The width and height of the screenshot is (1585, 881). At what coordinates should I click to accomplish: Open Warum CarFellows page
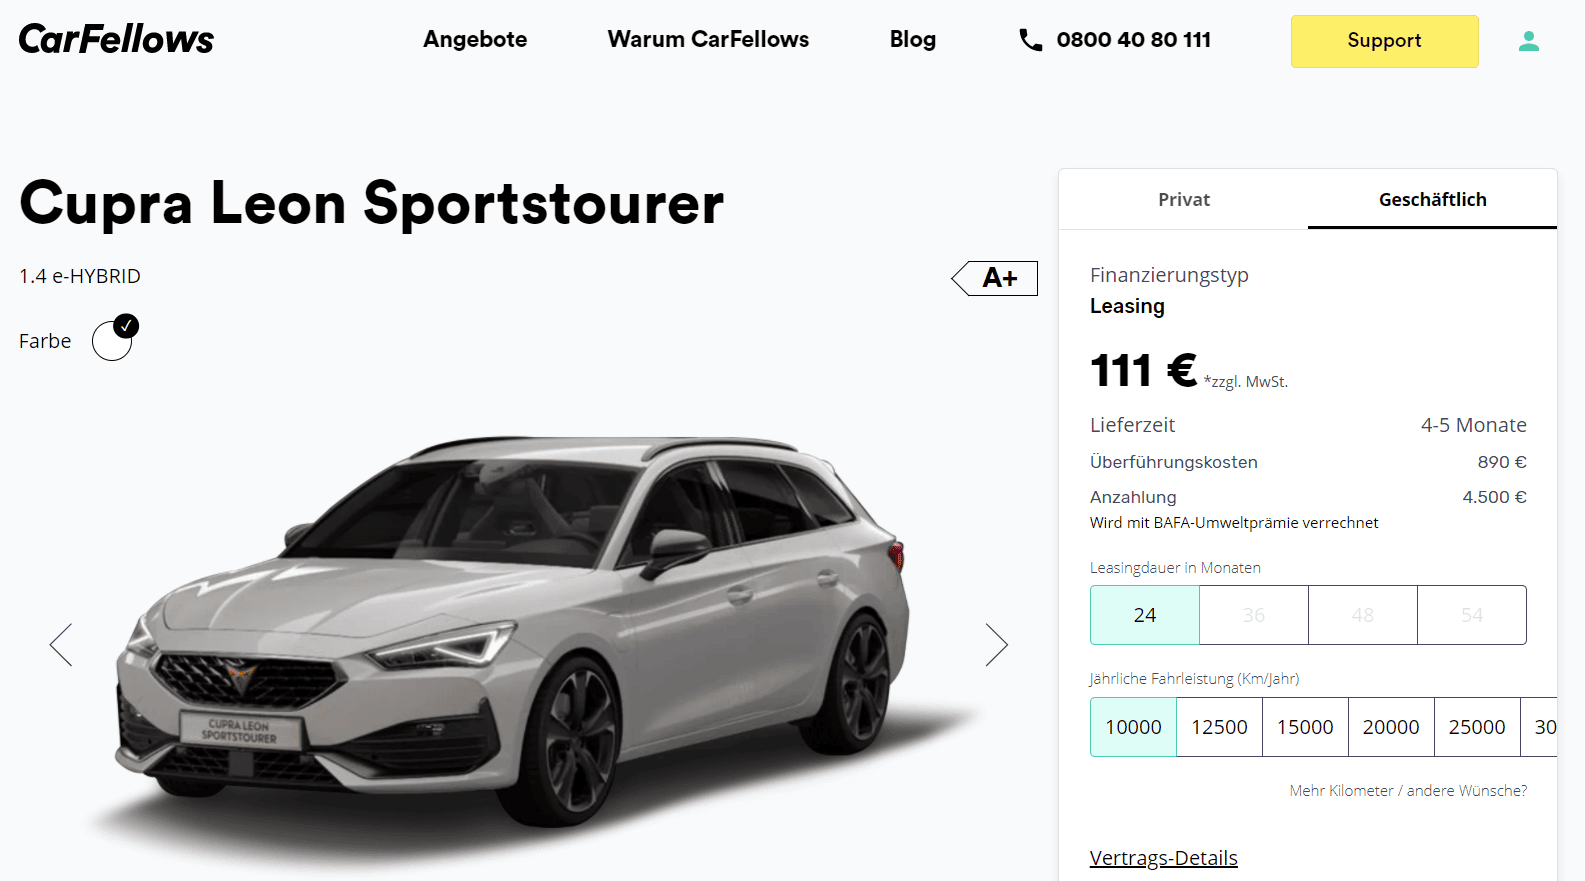coord(708,39)
